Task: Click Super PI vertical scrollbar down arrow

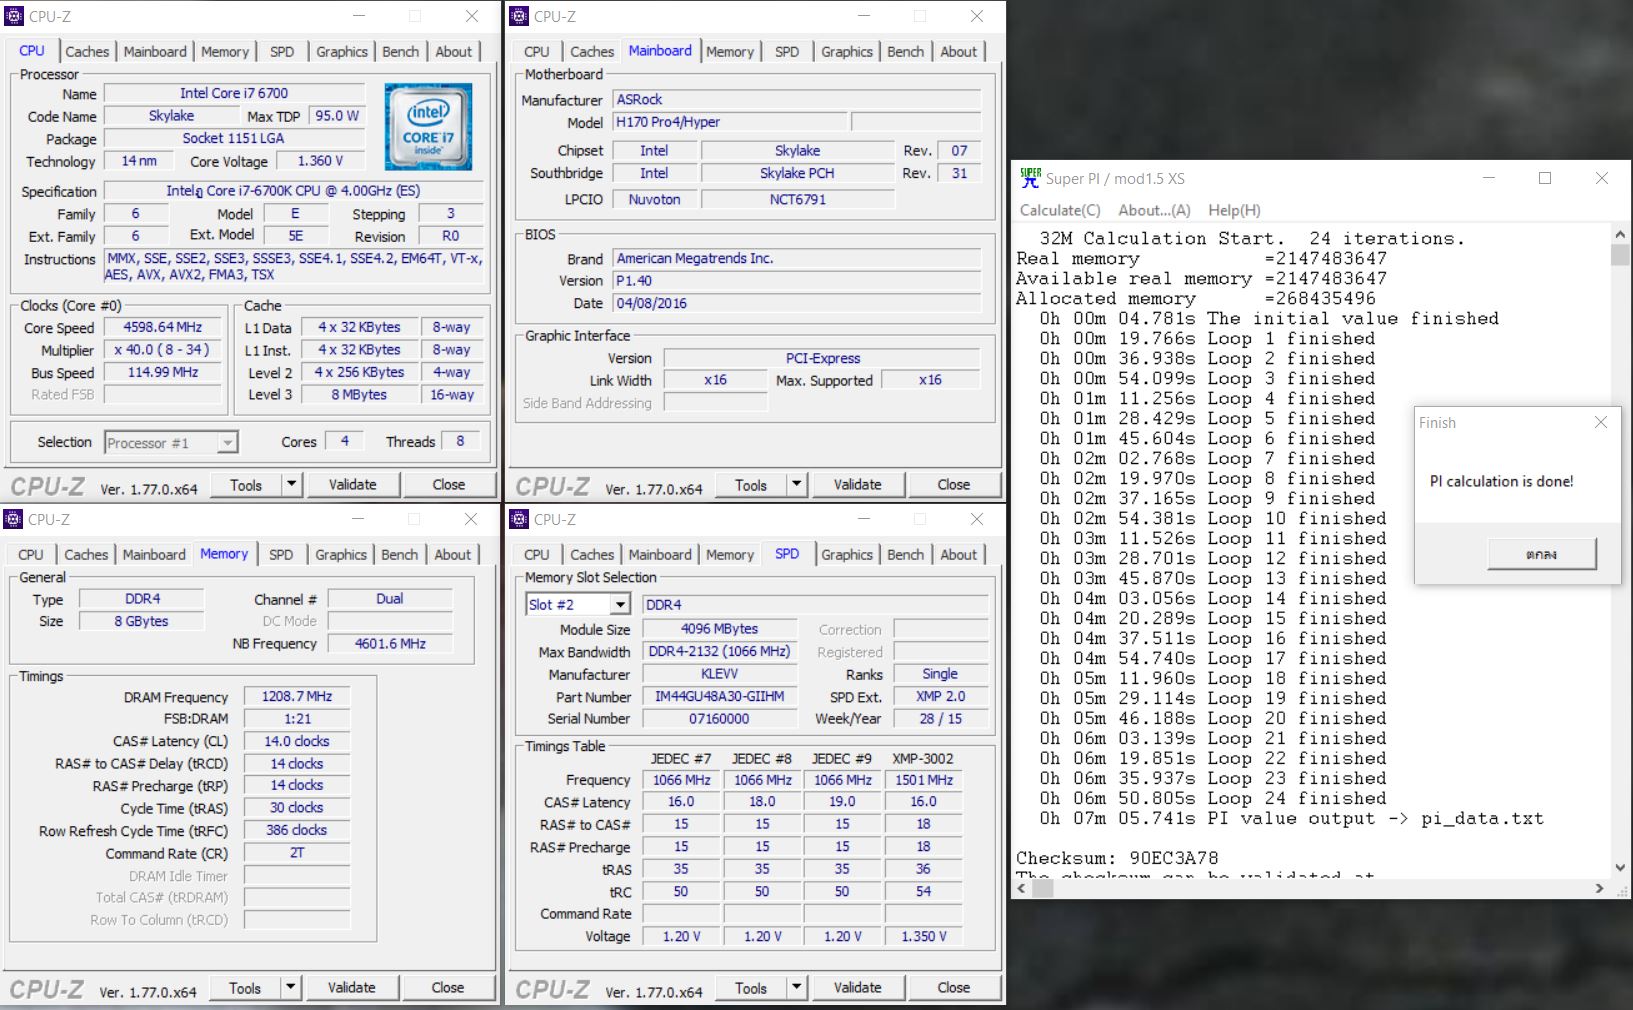Action: click(1620, 868)
